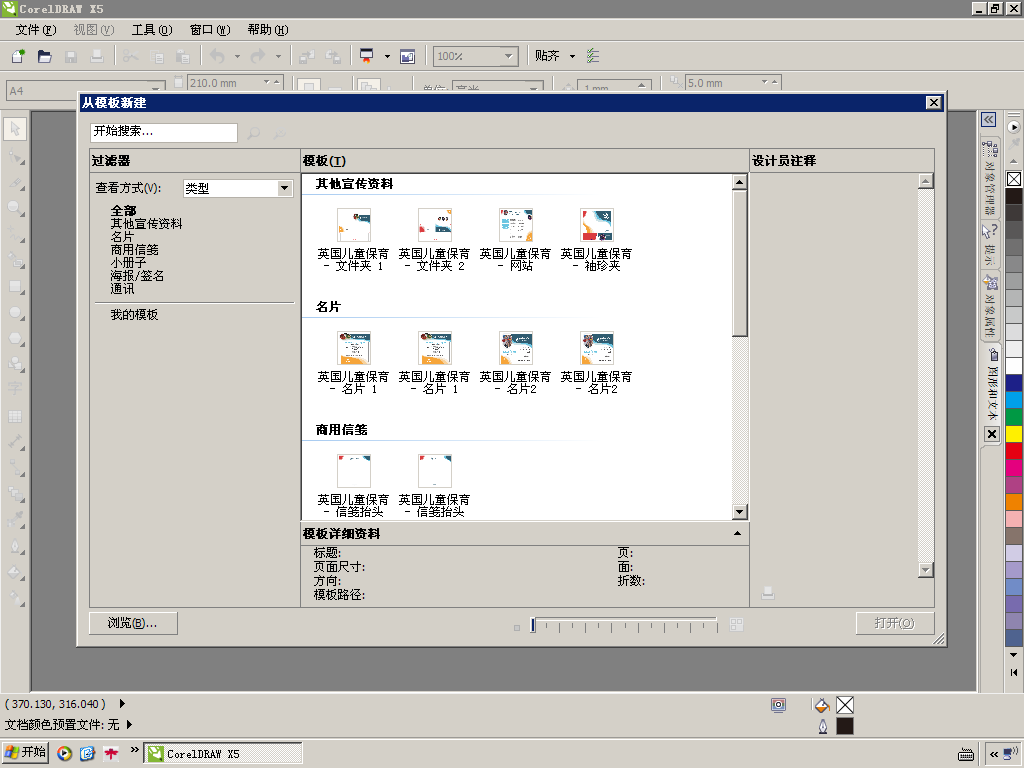1024x768 pixels.
Task: Filter by 海报/签名 category
Action: tap(137, 276)
